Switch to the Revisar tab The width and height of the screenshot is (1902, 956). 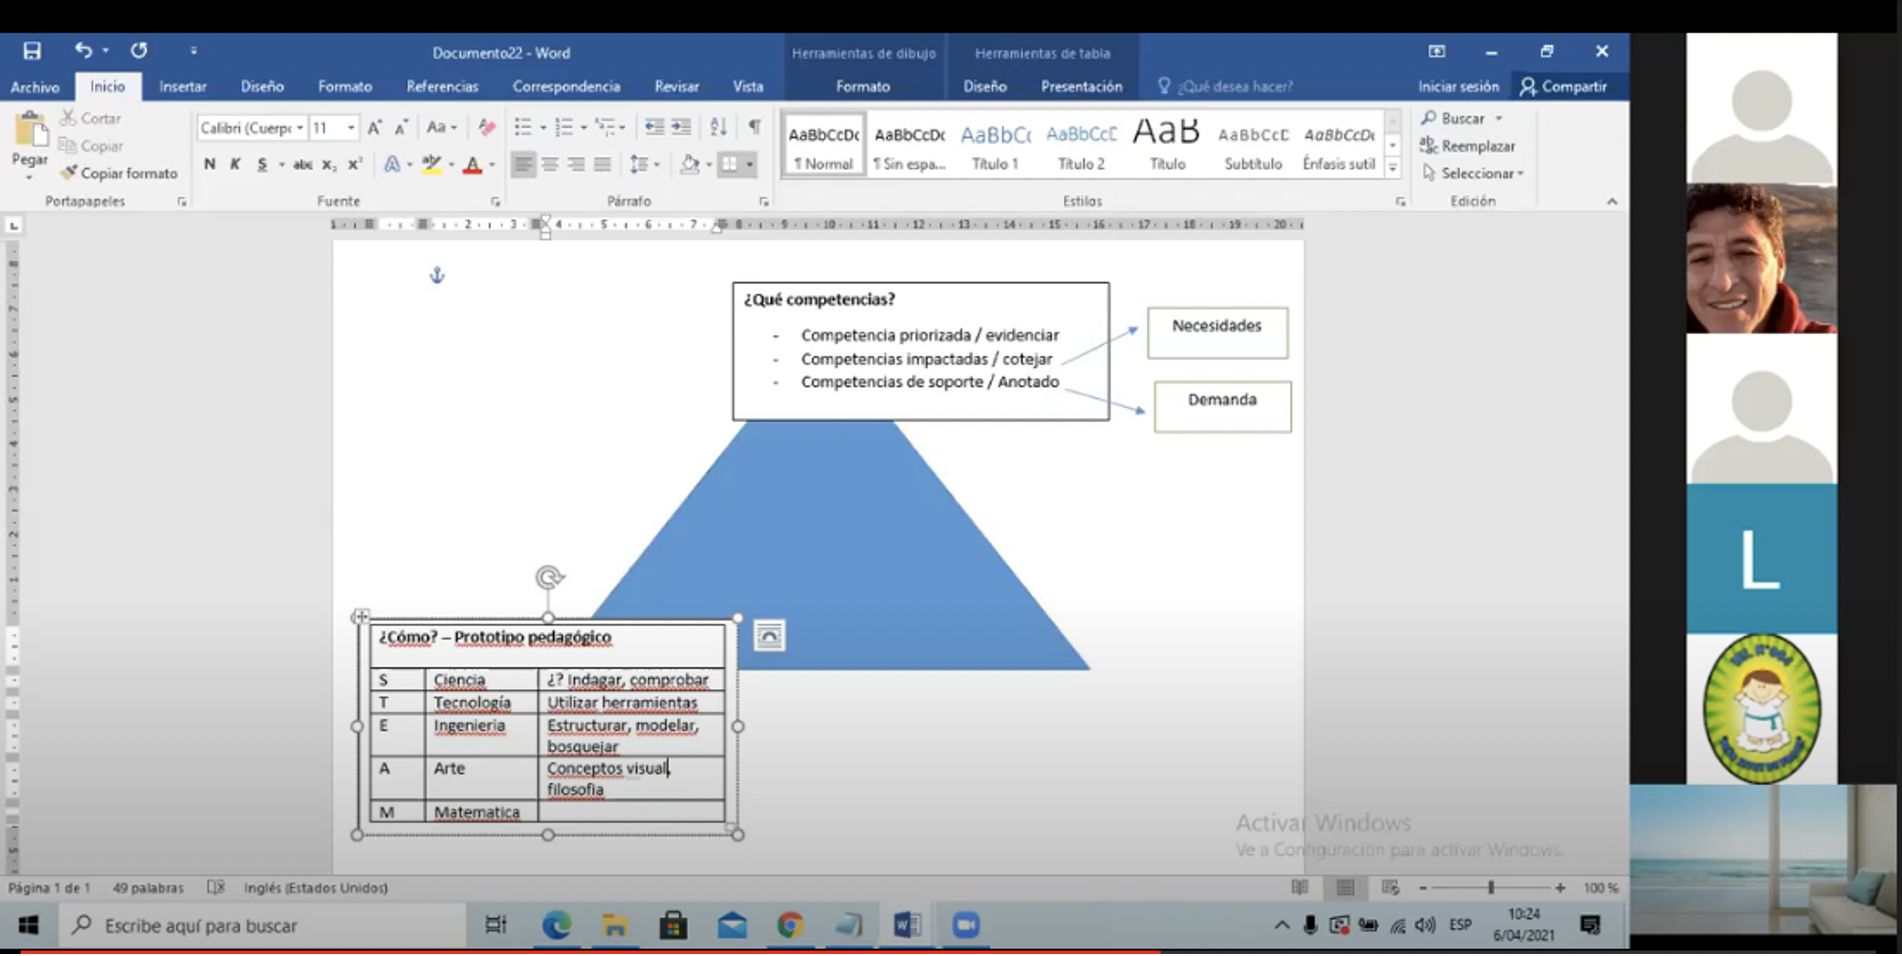point(676,87)
